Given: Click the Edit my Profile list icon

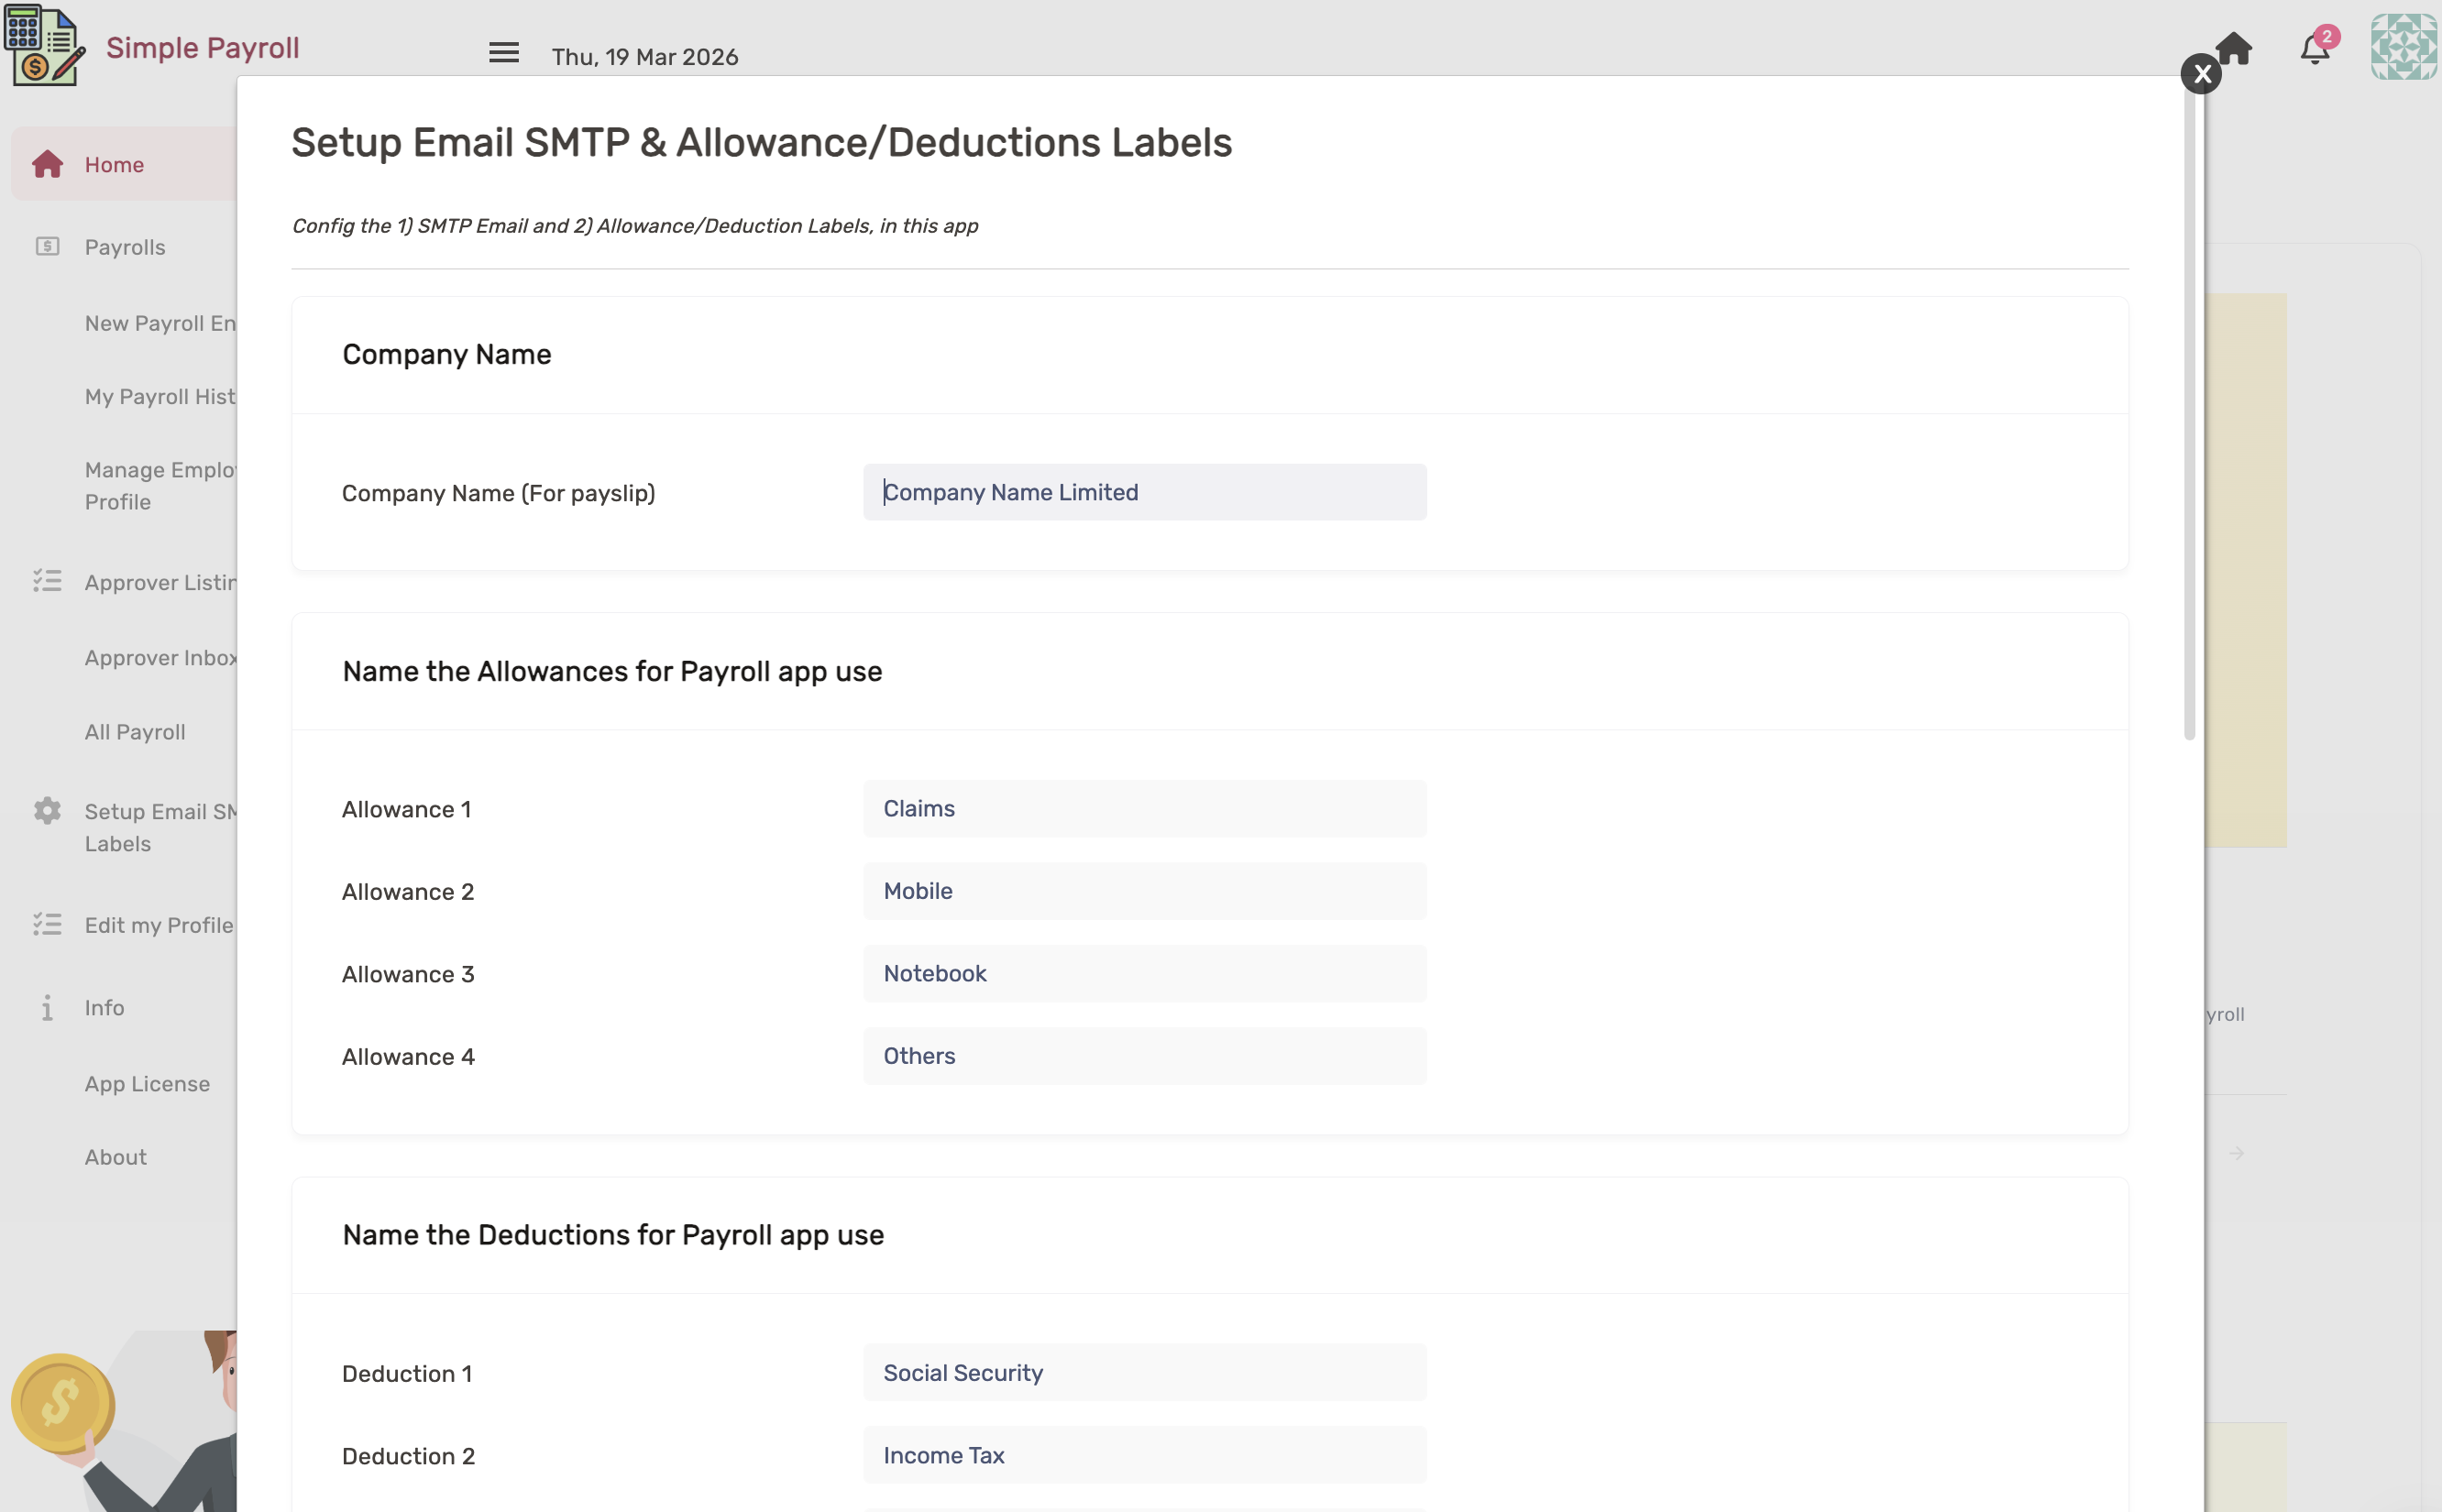Looking at the screenshot, I should pos(47,924).
